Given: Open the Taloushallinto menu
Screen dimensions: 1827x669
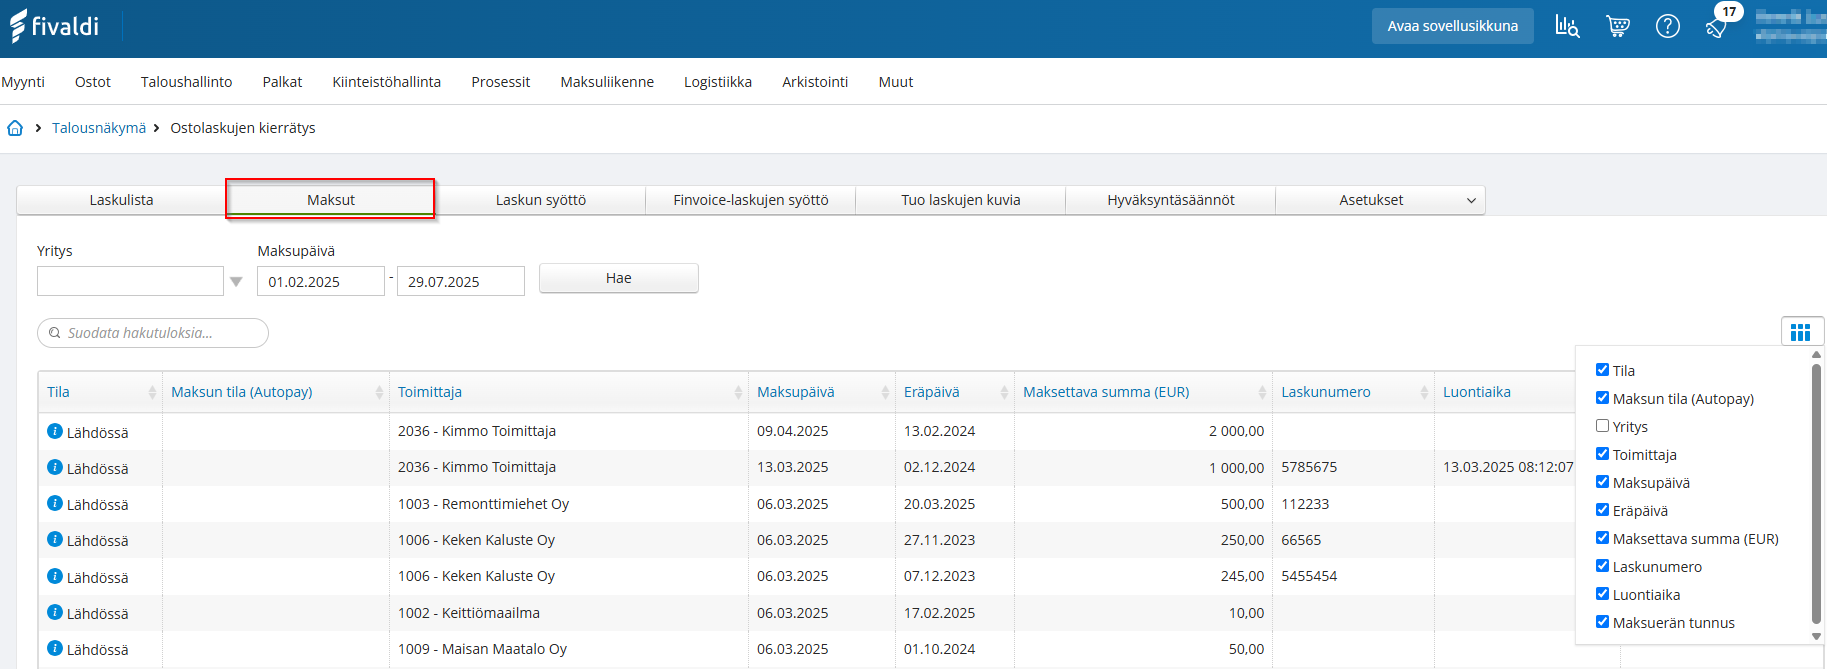Looking at the screenshot, I should pos(186,82).
